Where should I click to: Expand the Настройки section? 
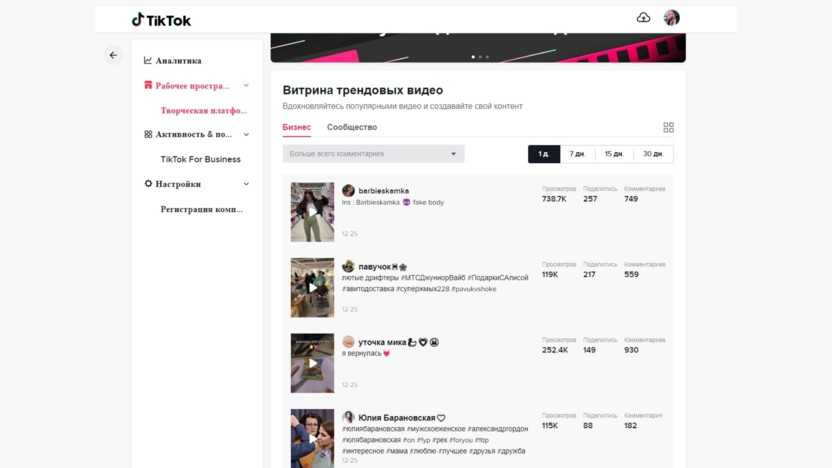click(246, 184)
